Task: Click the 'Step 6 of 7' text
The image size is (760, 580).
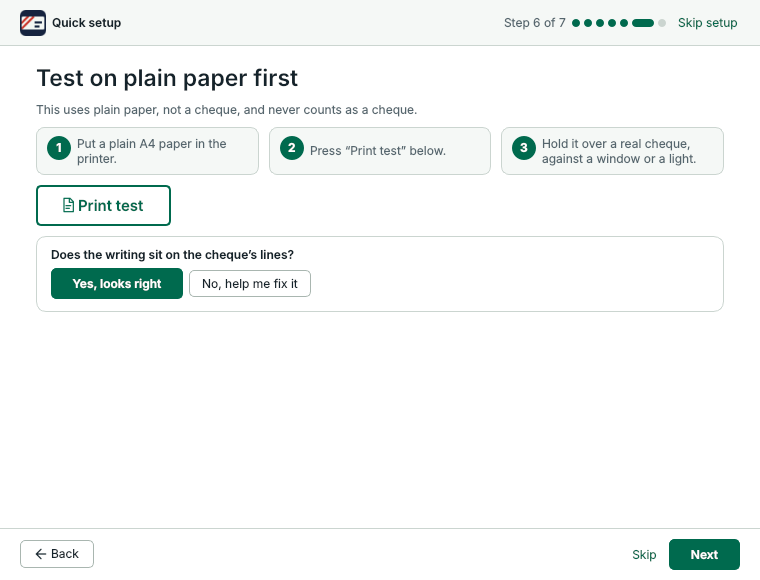Action: 535,23
